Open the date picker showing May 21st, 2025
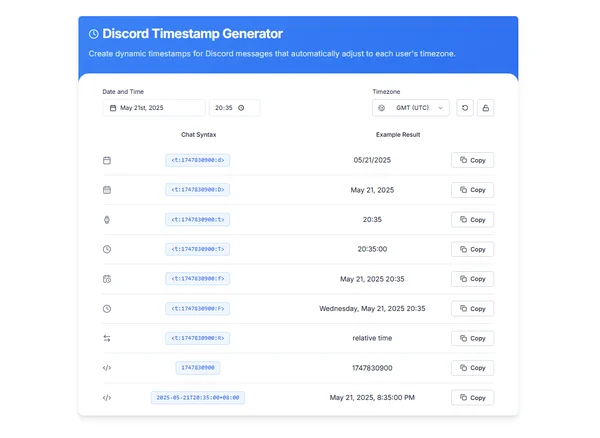600x438 pixels. (154, 108)
